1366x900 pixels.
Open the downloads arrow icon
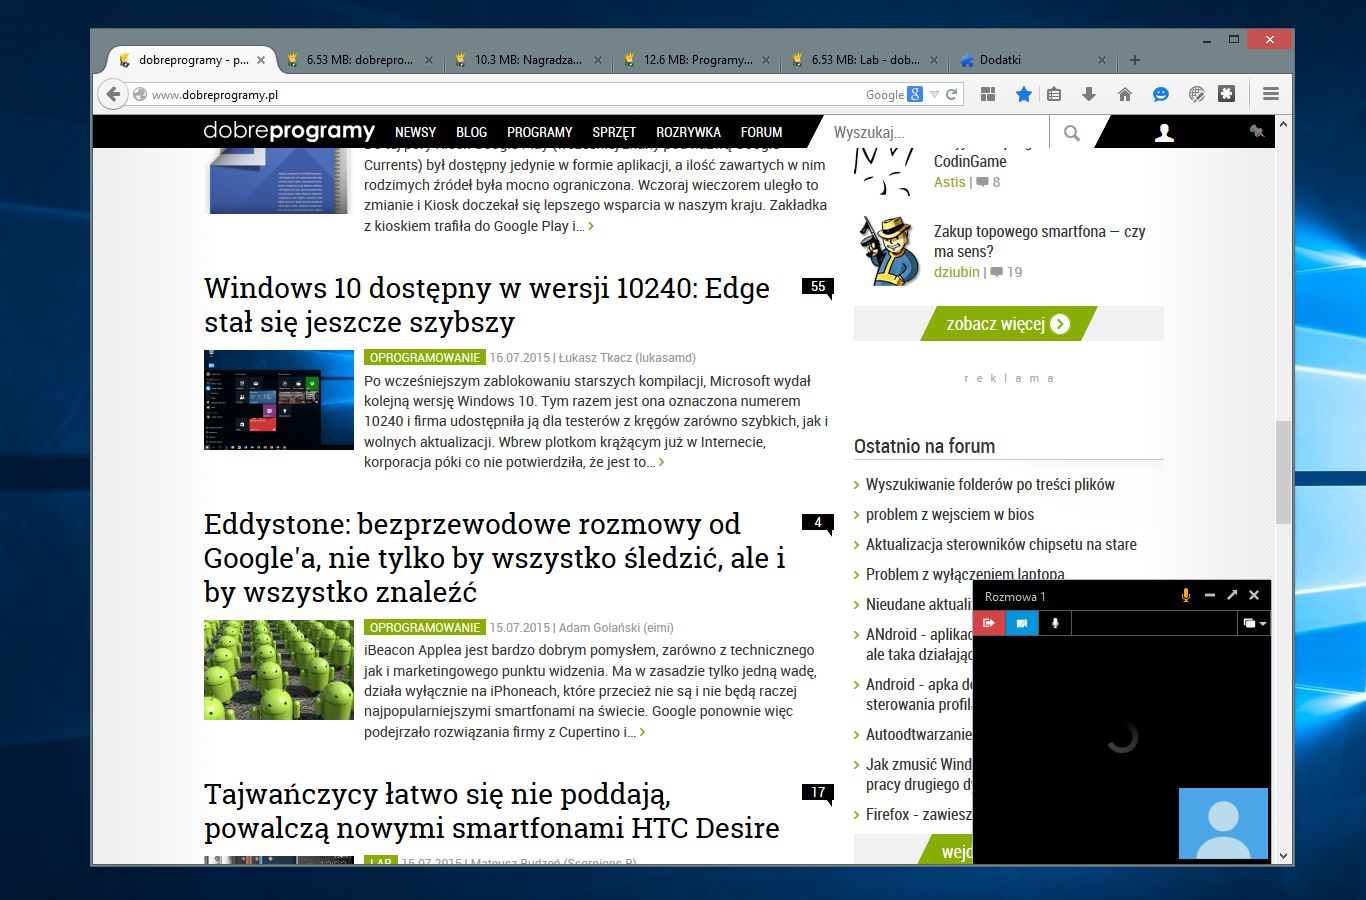pyautogui.click(x=1089, y=94)
